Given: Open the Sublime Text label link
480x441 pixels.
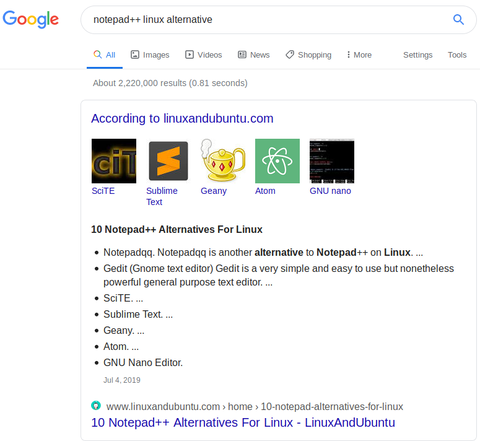Looking at the screenshot, I should [x=162, y=196].
